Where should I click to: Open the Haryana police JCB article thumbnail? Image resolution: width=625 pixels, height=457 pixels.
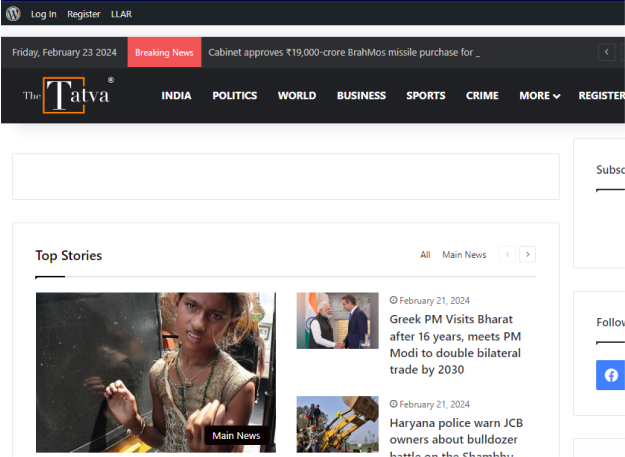pyautogui.click(x=337, y=425)
